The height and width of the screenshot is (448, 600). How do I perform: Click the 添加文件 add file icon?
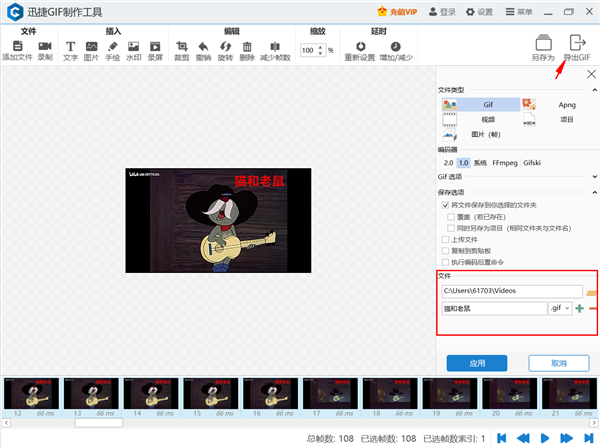(18, 46)
